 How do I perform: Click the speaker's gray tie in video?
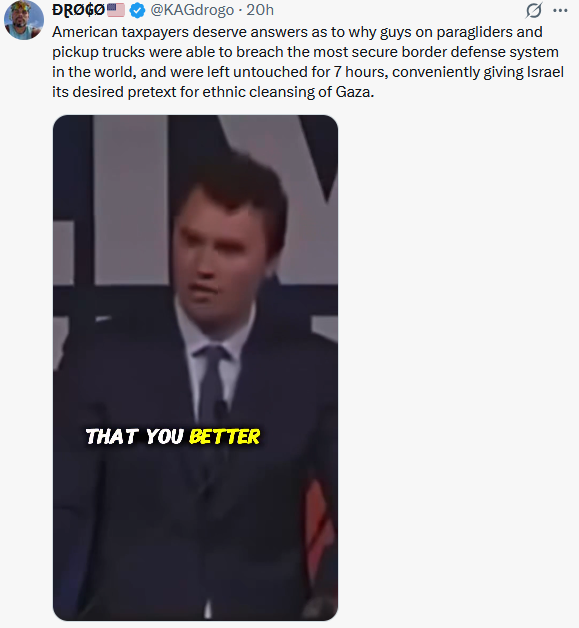click(212, 380)
